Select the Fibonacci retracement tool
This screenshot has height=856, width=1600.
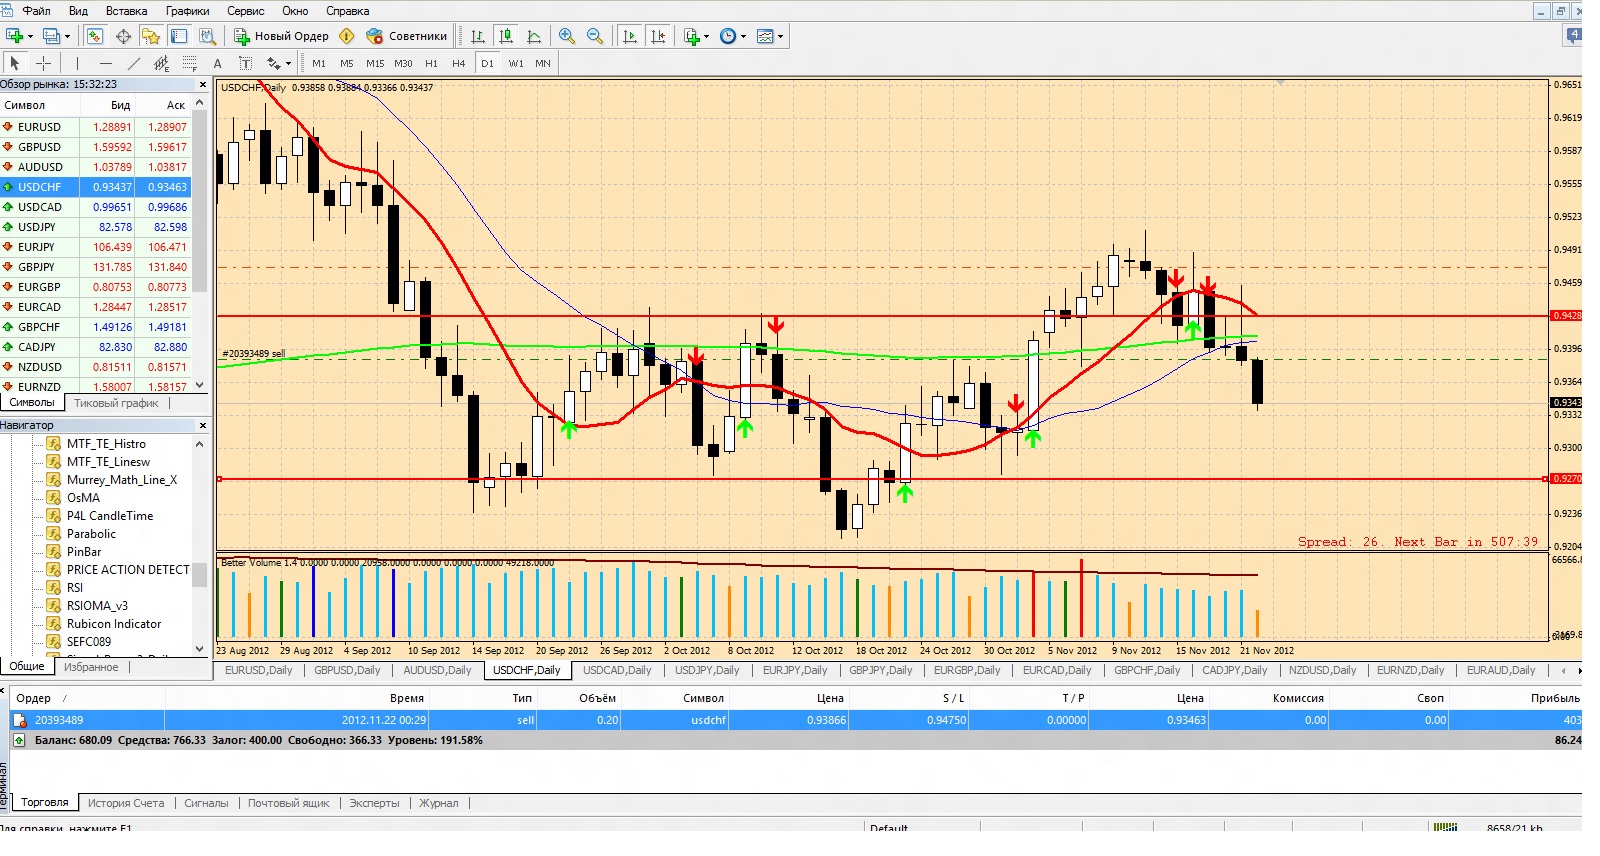(x=189, y=63)
